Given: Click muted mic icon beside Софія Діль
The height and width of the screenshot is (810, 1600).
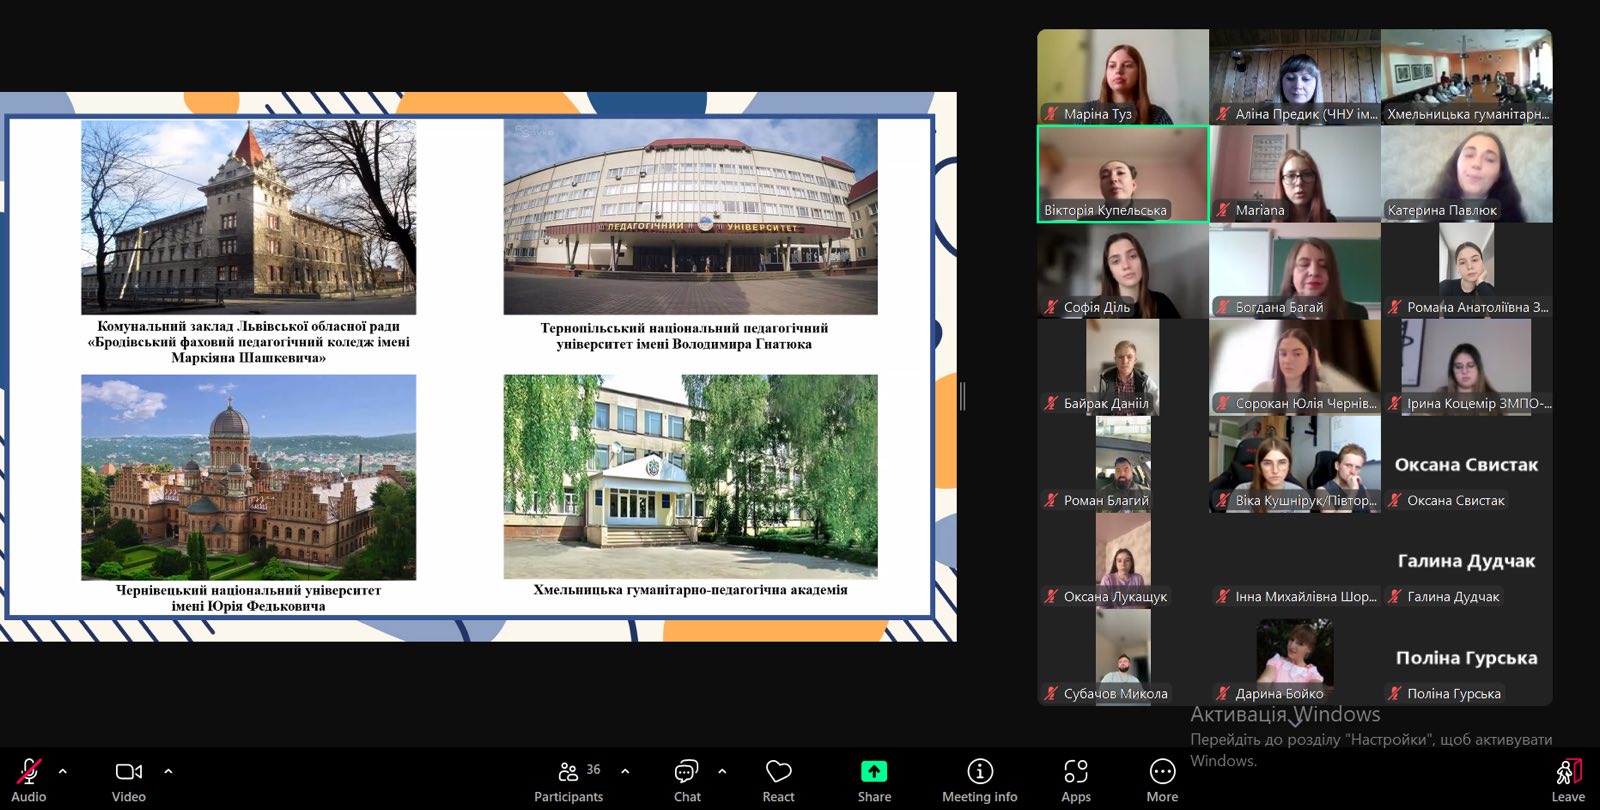Looking at the screenshot, I should point(1051,307).
